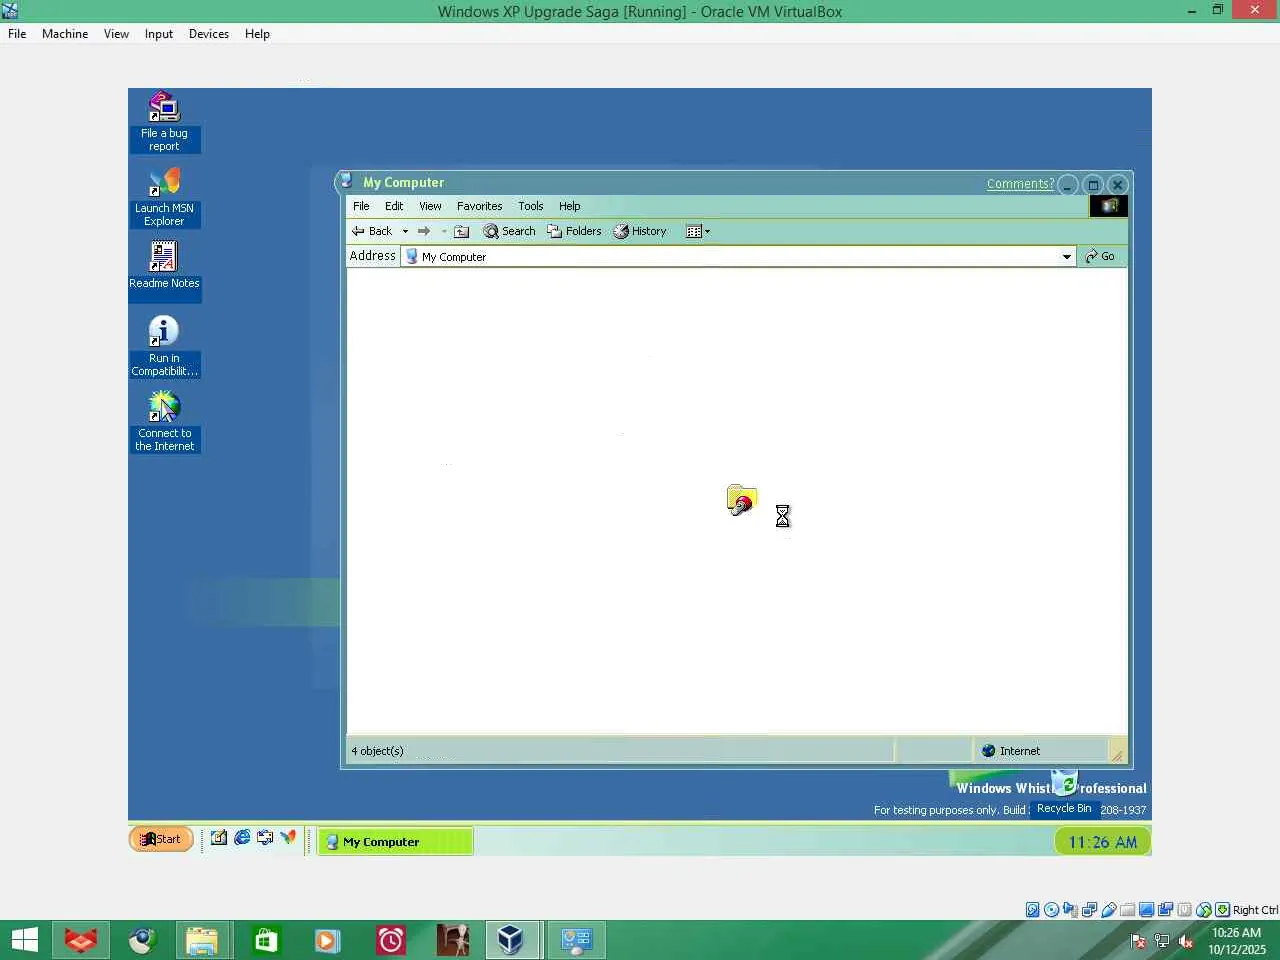Screen dimensions: 1280x960
Task: Click the folder icon in the file pane
Action: point(742,499)
